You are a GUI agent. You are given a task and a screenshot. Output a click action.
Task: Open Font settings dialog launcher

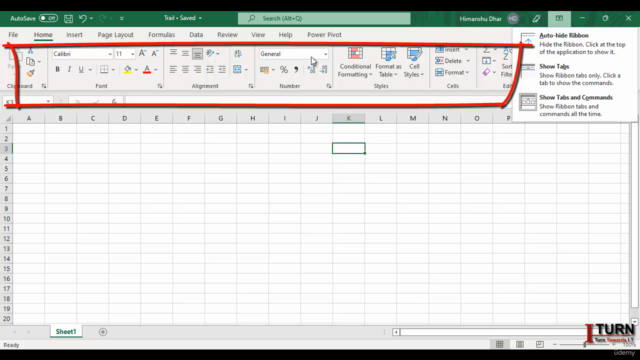(160, 86)
